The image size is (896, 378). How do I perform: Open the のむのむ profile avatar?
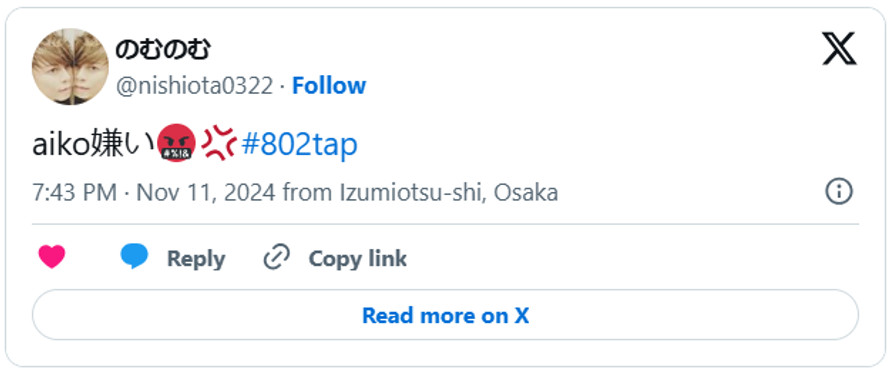(x=70, y=67)
